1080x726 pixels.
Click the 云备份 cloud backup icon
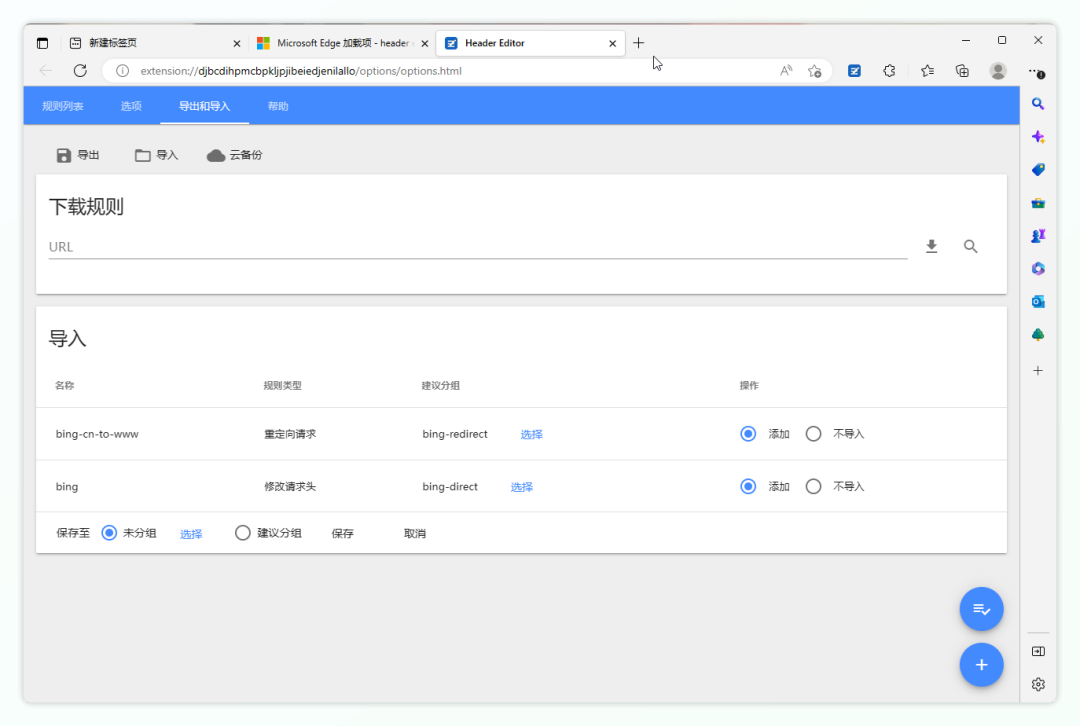click(216, 155)
